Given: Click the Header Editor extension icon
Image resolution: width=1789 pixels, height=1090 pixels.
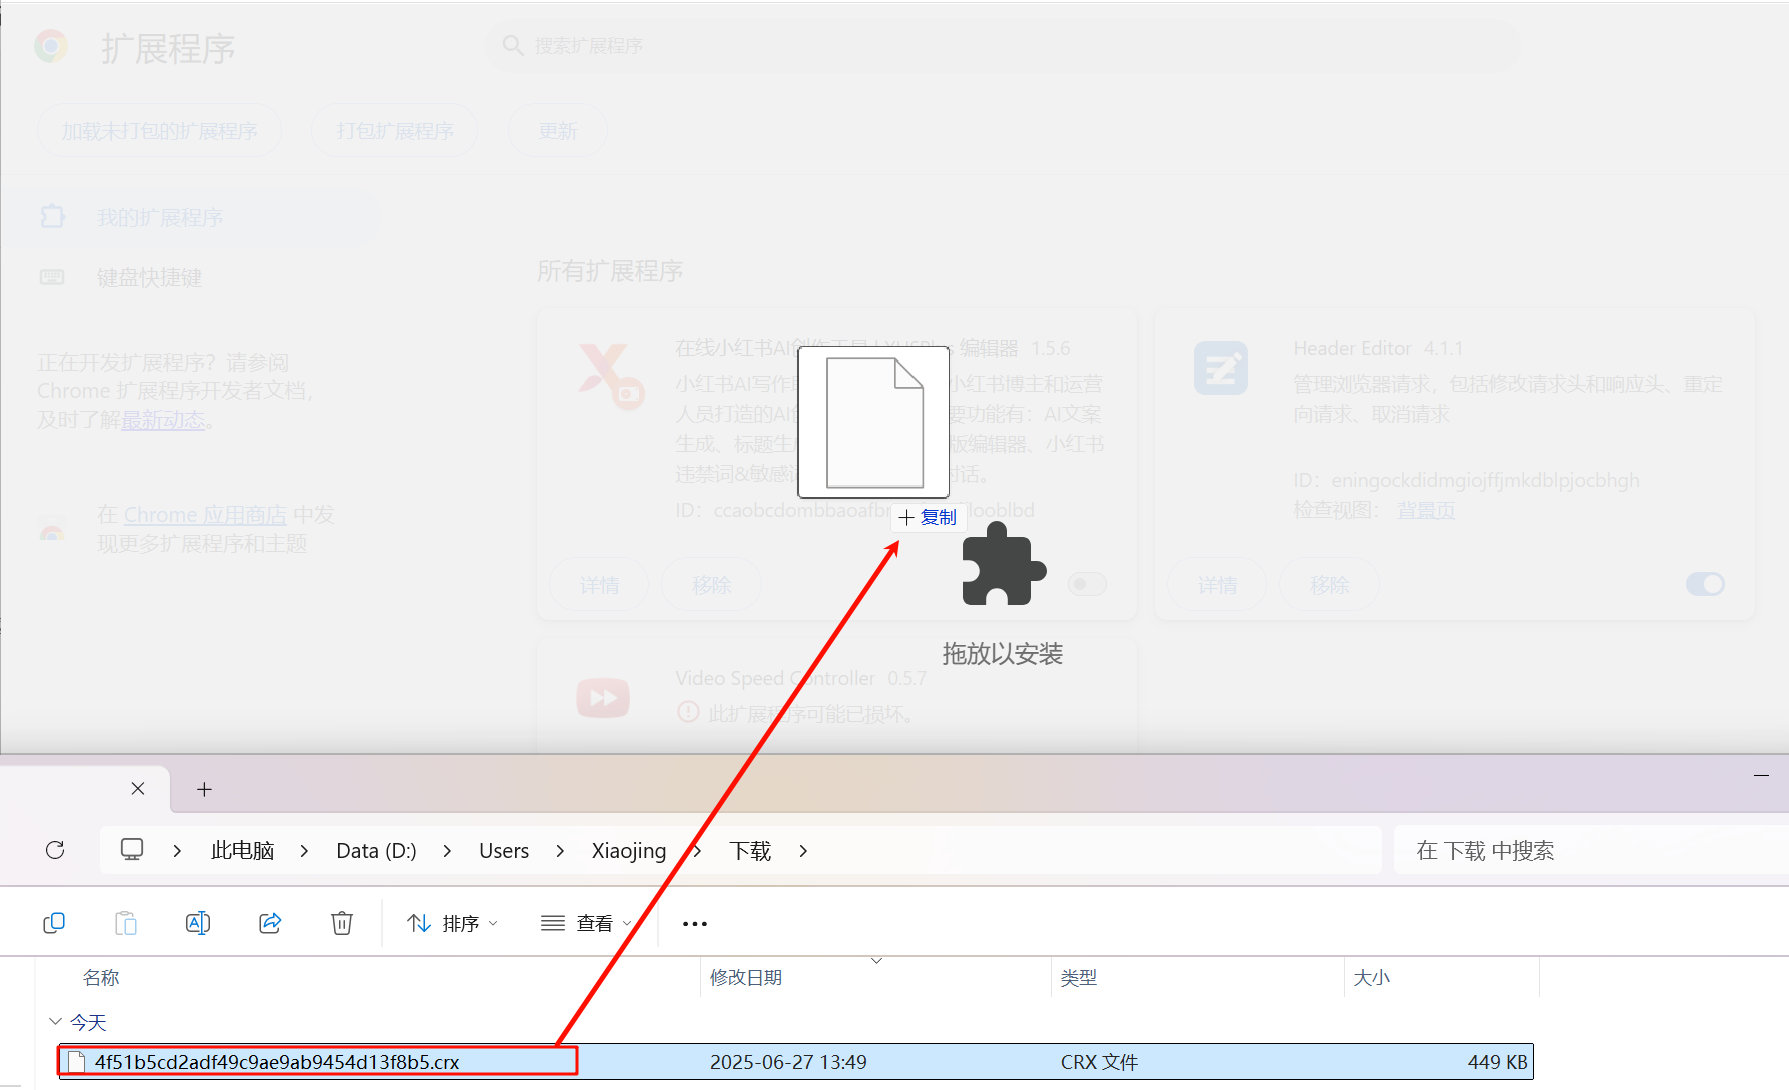Looking at the screenshot, I should tap(1220, 367).
